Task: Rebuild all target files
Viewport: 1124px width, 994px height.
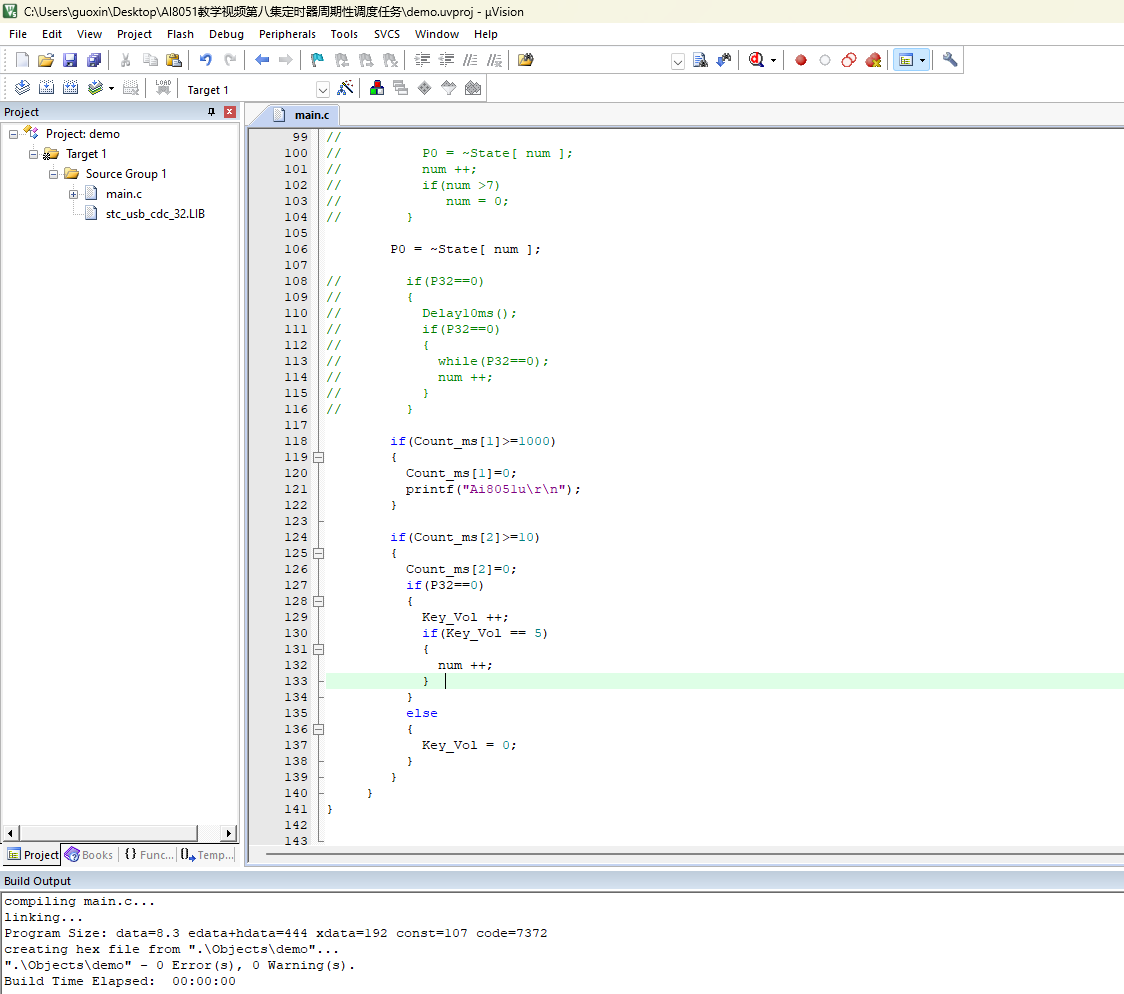Action: click(70, 88)
